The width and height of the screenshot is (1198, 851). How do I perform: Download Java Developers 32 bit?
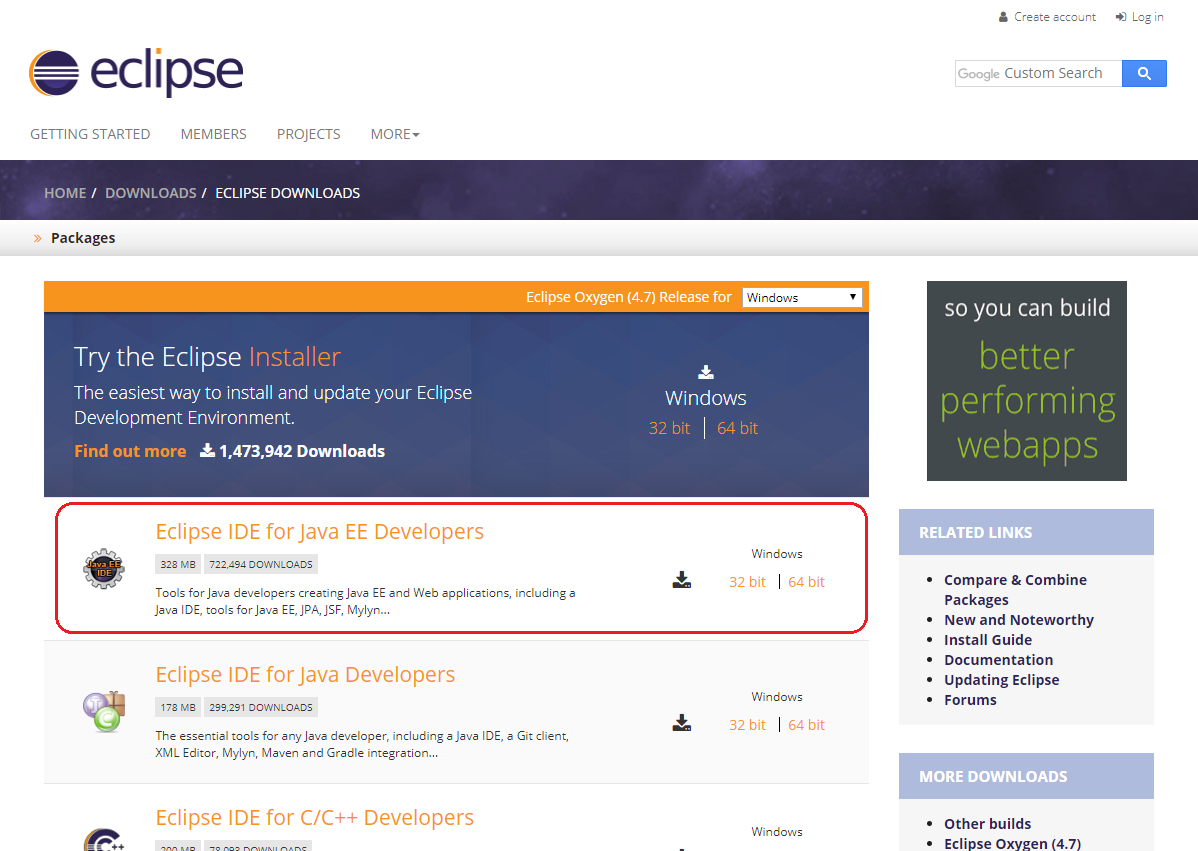pyautogui.click(x=746, y=725)
